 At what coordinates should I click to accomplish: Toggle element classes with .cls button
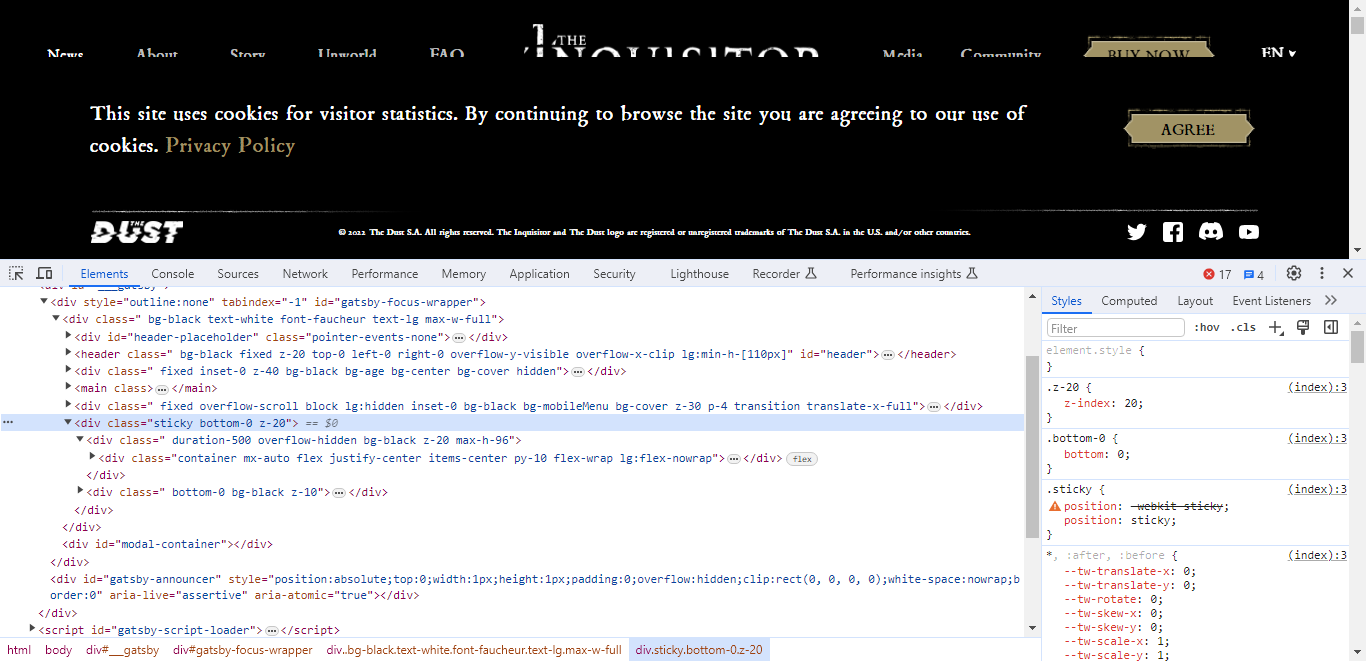click(1243, 326)
